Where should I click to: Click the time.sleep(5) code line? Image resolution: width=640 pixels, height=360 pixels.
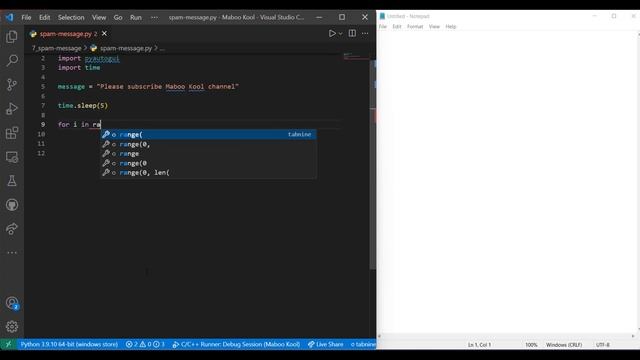83,105
